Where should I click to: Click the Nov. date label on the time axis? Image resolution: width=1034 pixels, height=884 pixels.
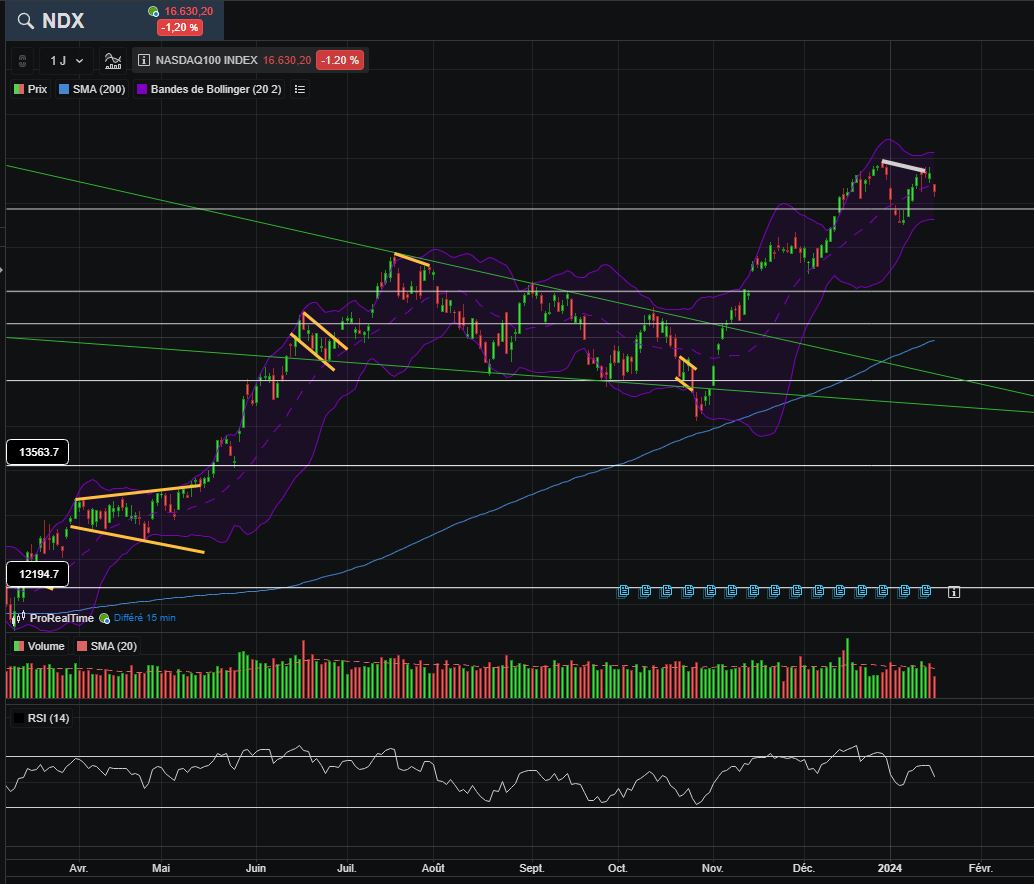712,868
